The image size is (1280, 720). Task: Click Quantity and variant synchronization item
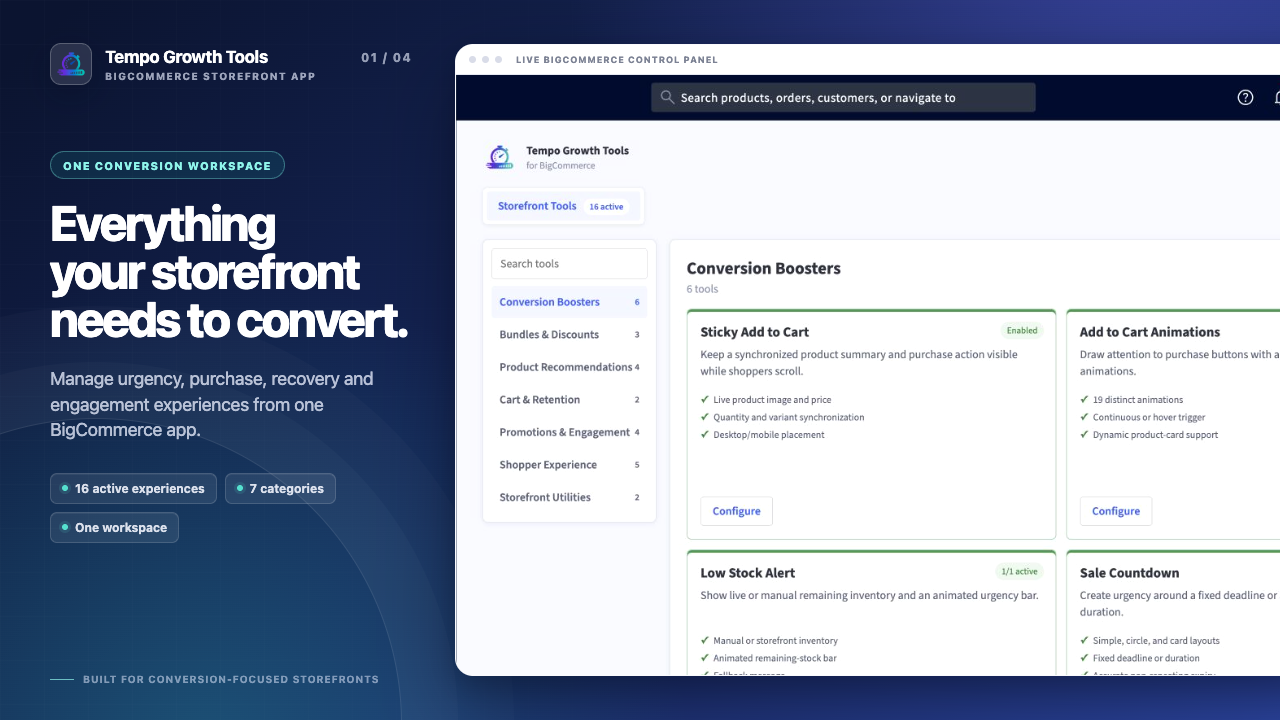pyautogui.click(x=782, y=417)
